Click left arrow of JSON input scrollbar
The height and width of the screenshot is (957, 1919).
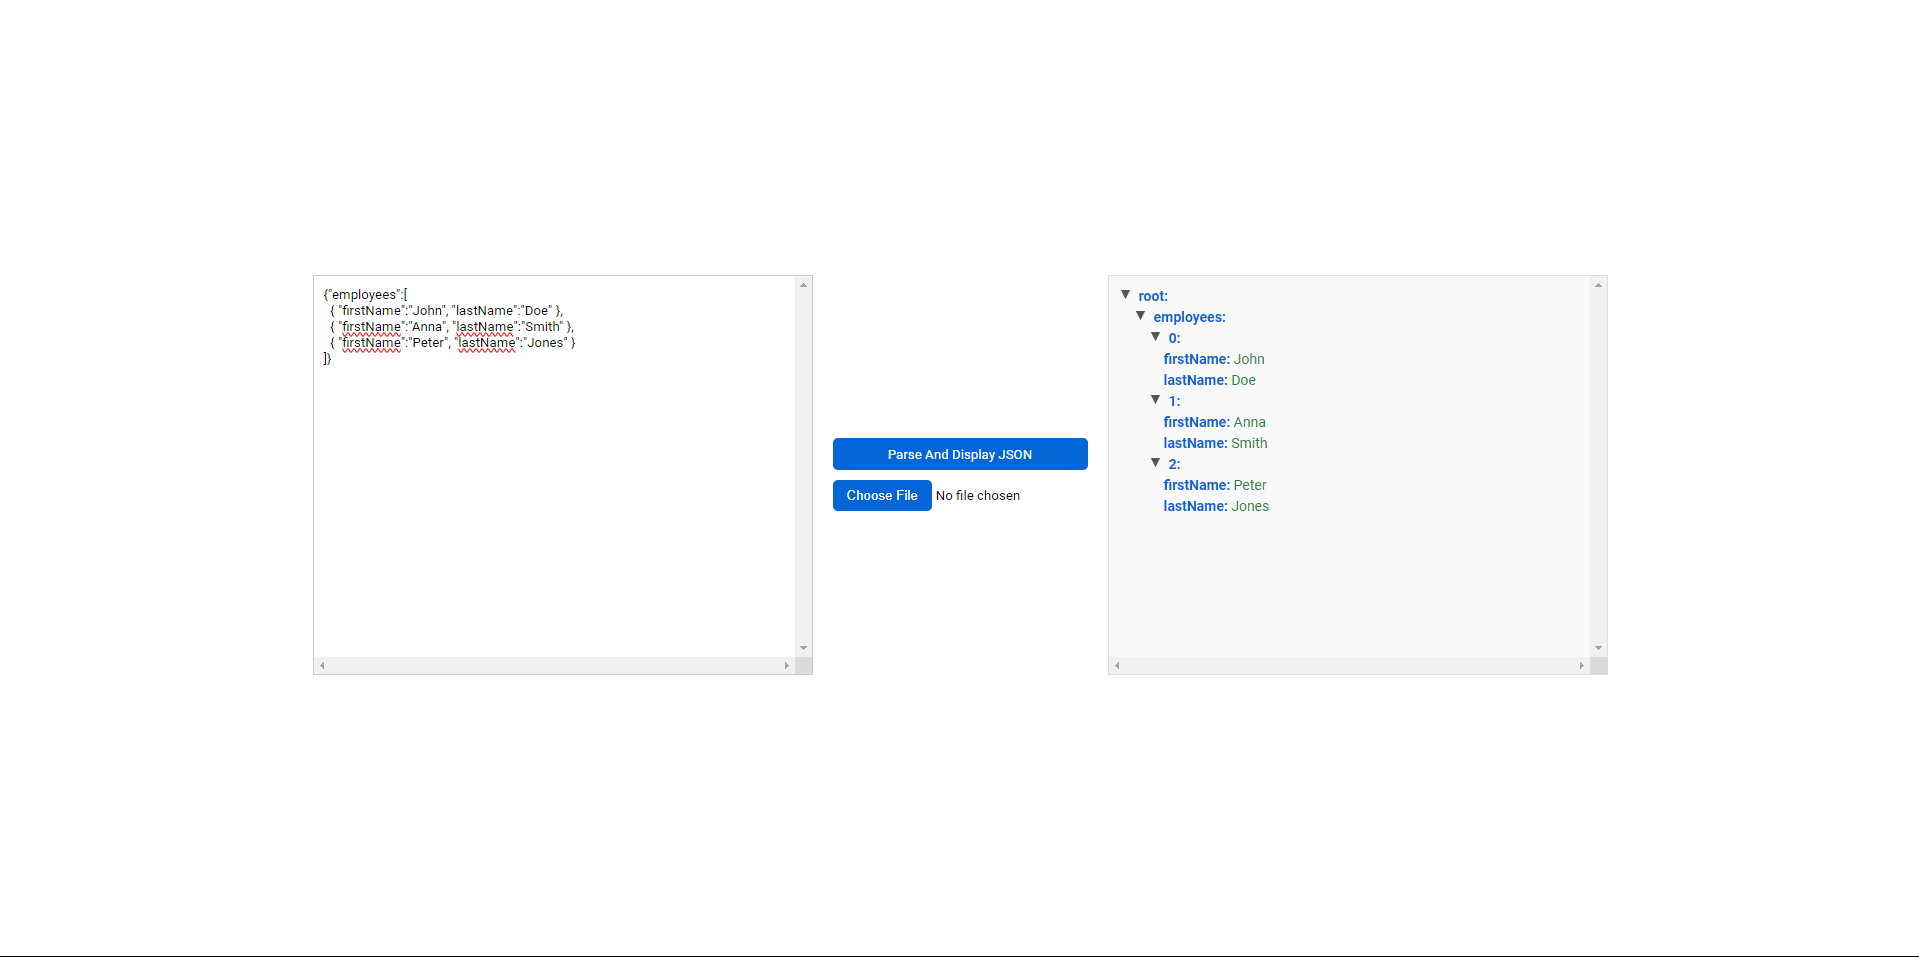coord(322,665)
